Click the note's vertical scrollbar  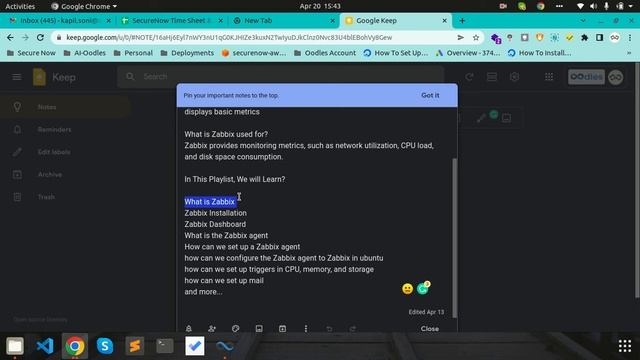coord(455,238)
